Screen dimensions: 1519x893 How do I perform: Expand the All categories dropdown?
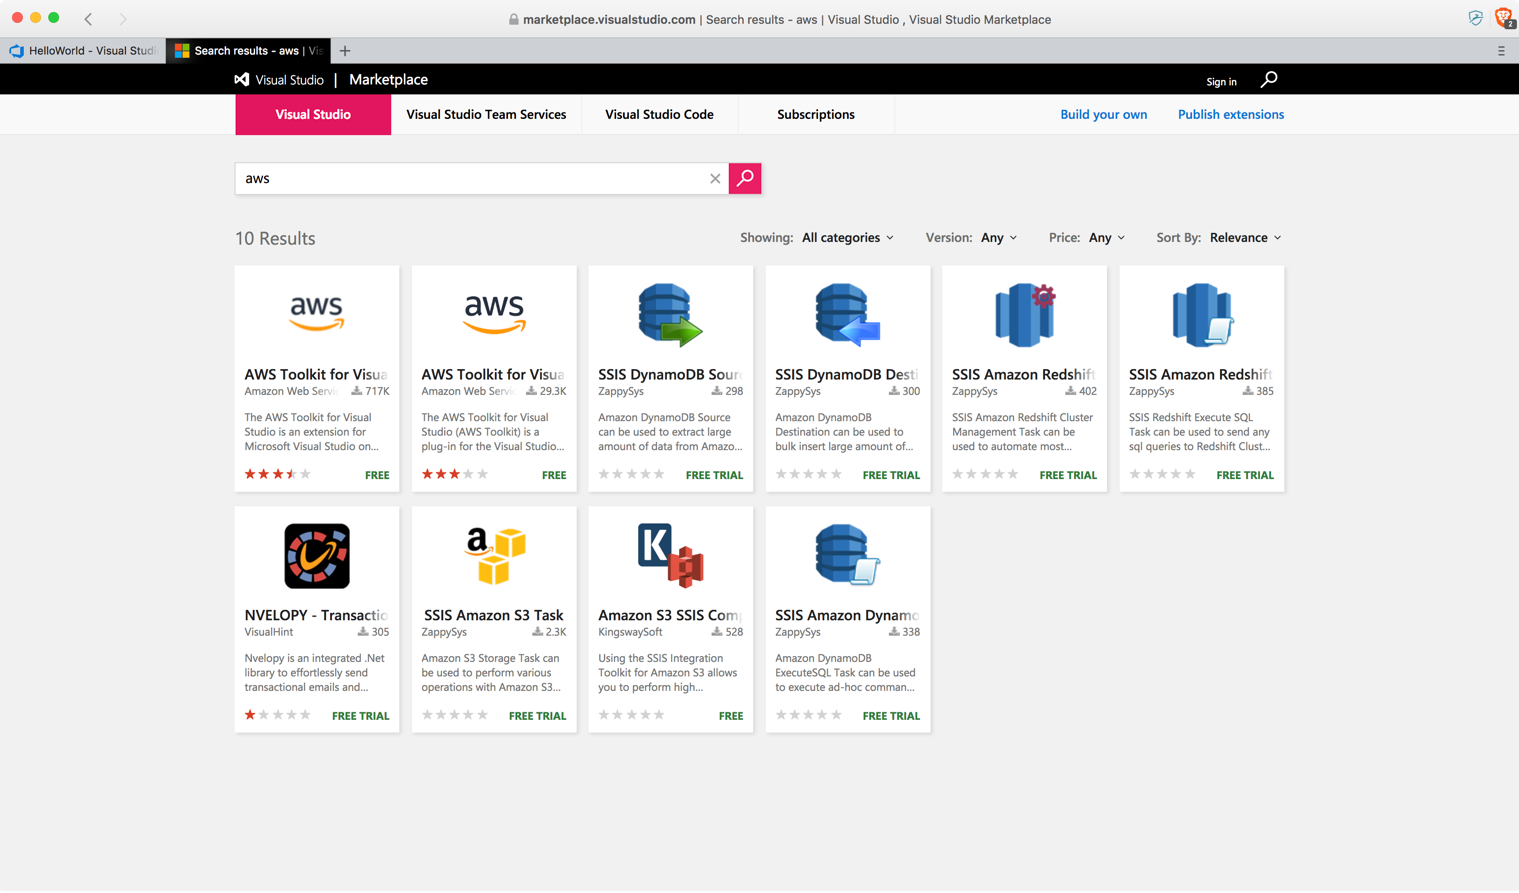click(x=848, y=238)
